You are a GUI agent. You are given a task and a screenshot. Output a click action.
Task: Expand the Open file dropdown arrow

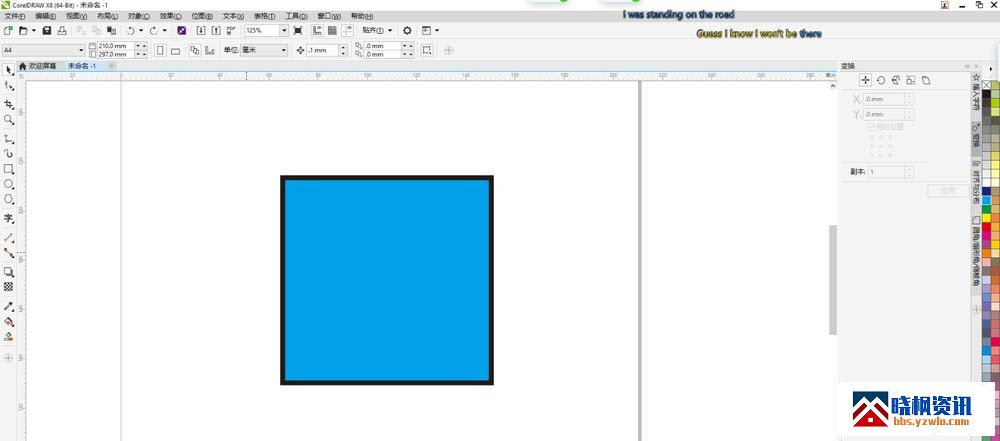[x=33, y=30]
